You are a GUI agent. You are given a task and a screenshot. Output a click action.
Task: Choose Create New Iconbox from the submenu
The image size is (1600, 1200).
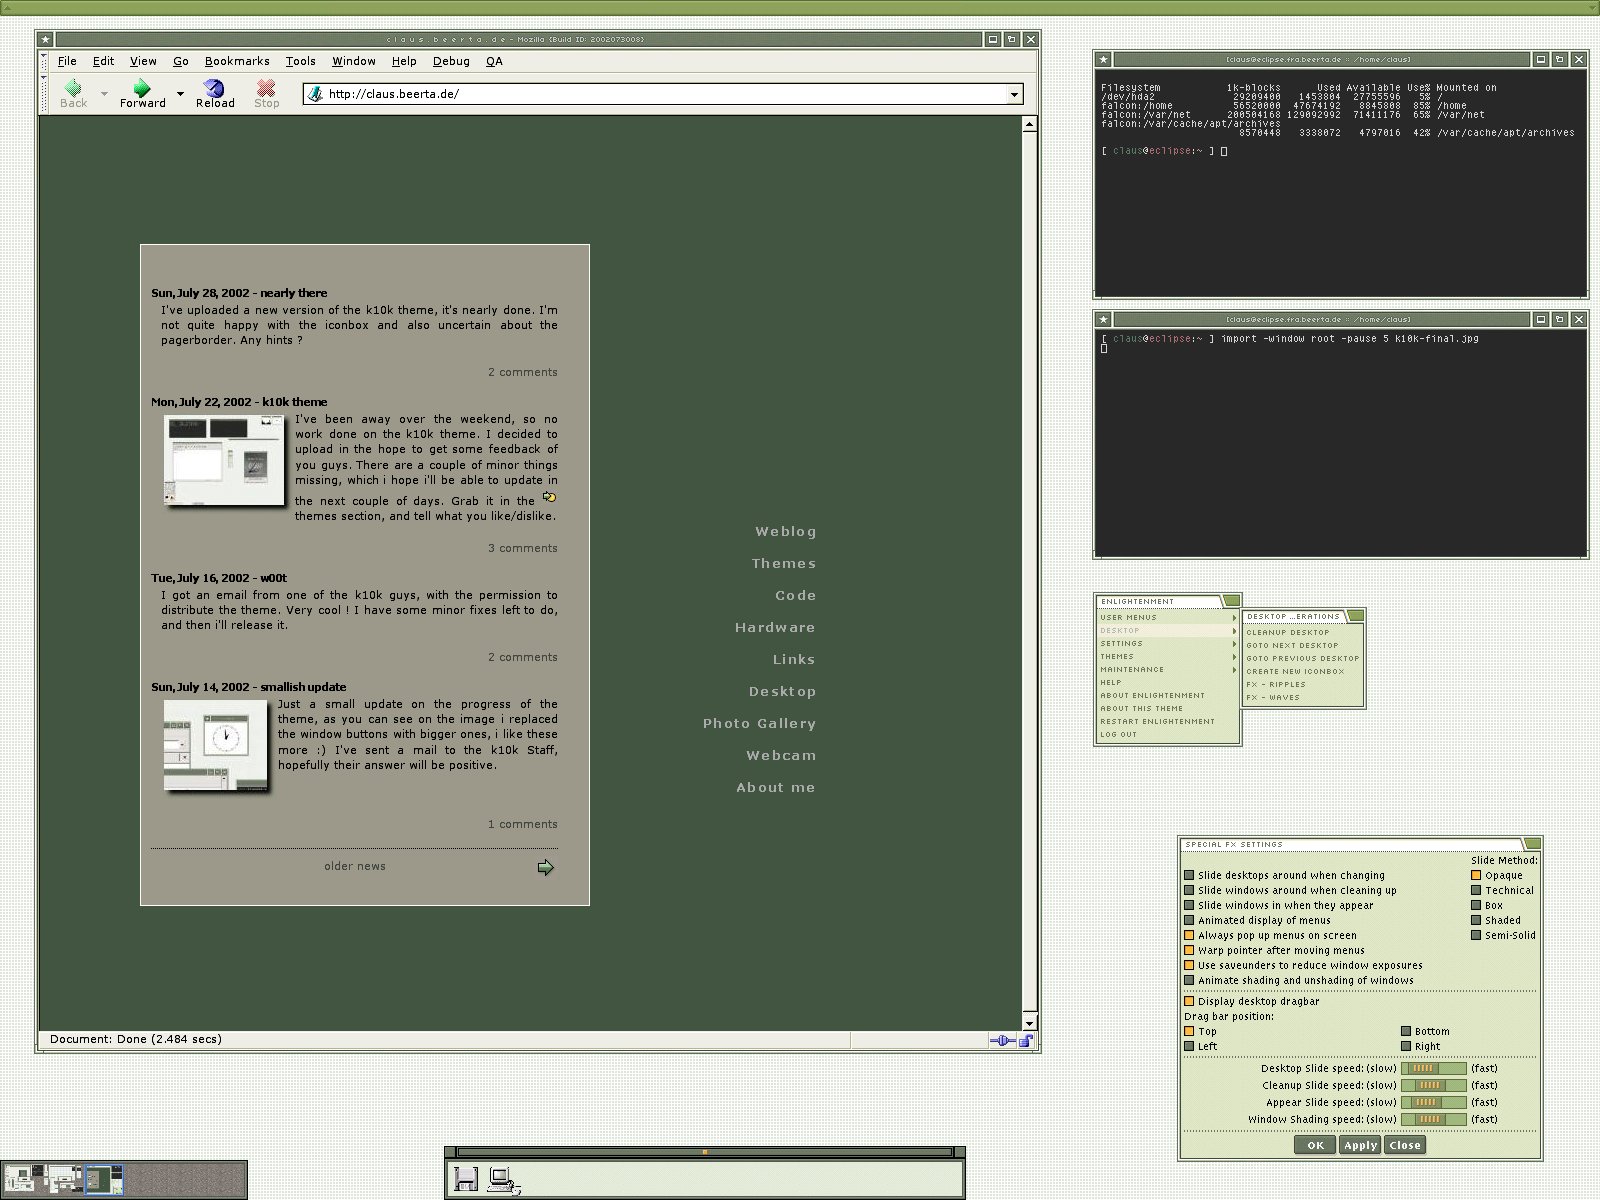tap(1303, 672)
